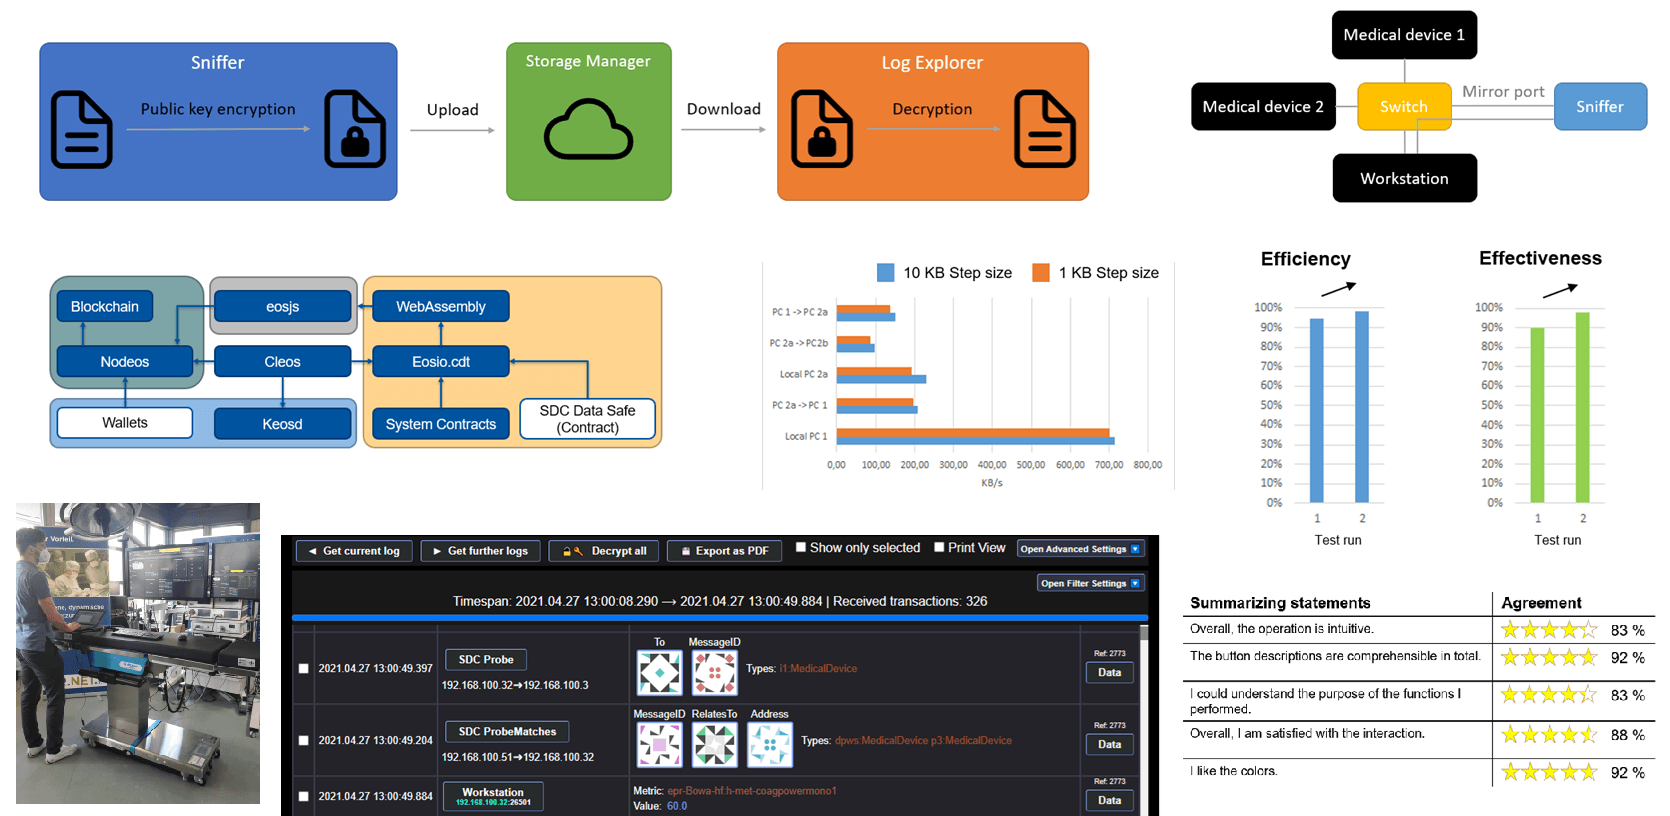The image size is (1670, 816).
Task: Click the locked document icon in Sniffer
Action: point(355,129)
